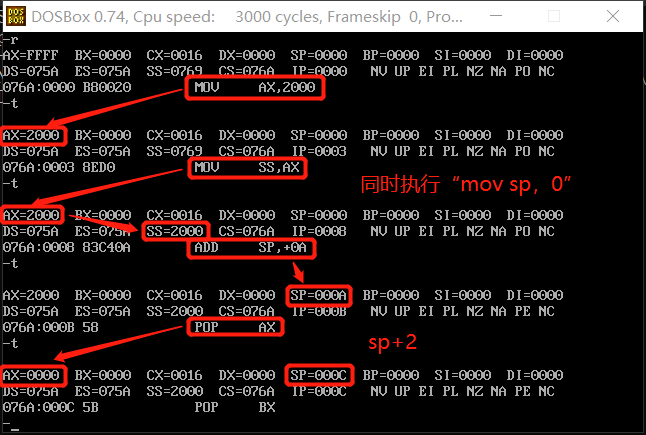The height and width of the screenshot is (435, 646).
Task: Click the "-r" command line
Action: (x=10, y=40)
